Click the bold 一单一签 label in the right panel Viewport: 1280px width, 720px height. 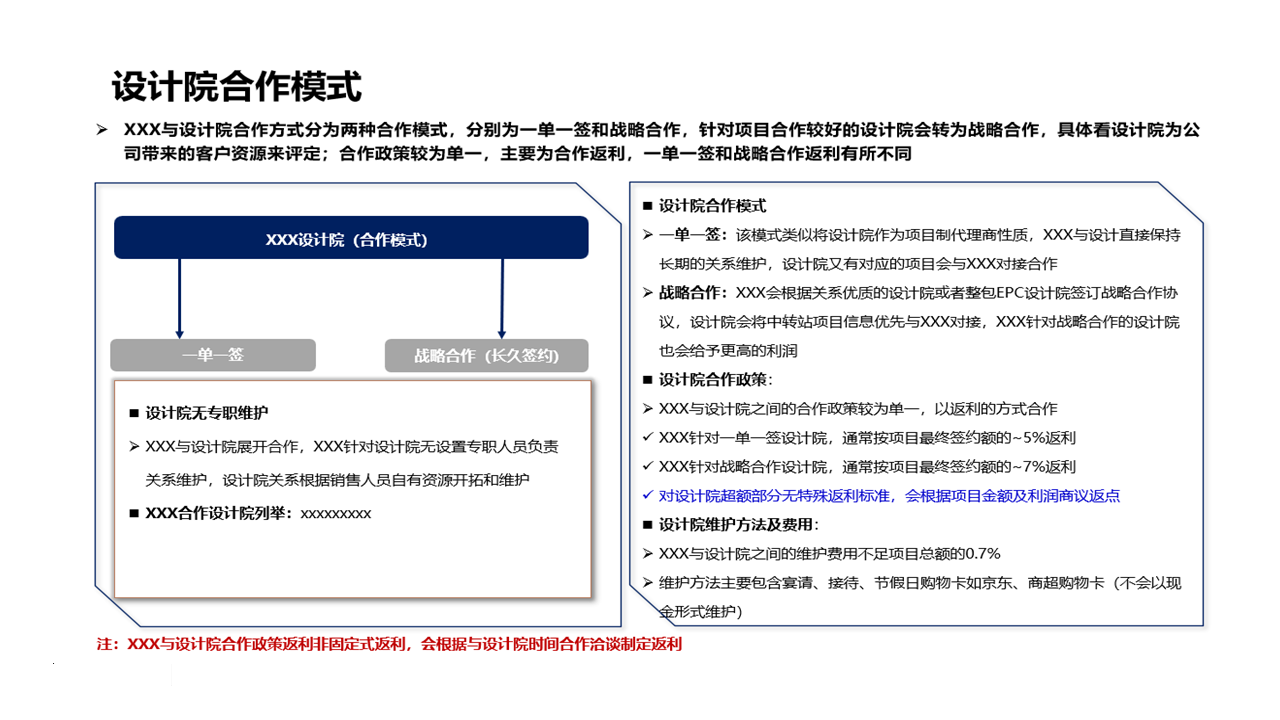[694, 235]
